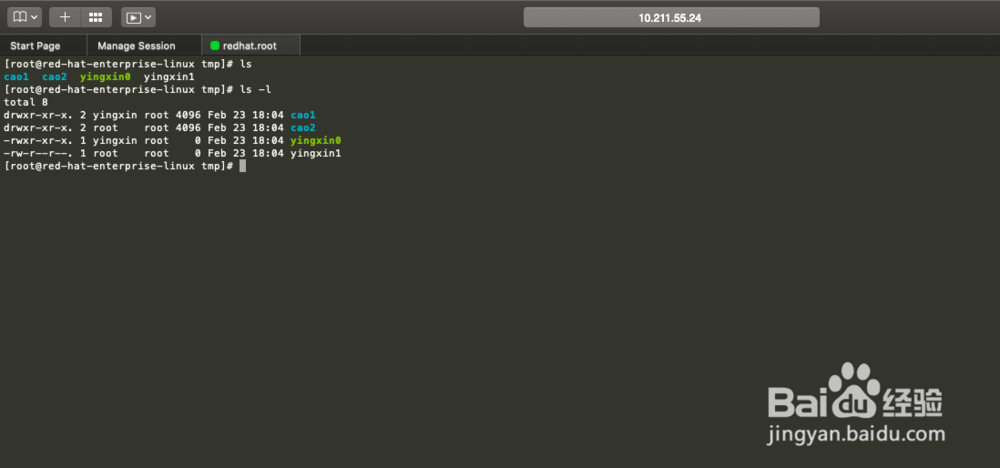Image resolution: width=1000 pixels, height=468 pixels.
Task: Open the play script dropdown button
Action: point(138,17)
